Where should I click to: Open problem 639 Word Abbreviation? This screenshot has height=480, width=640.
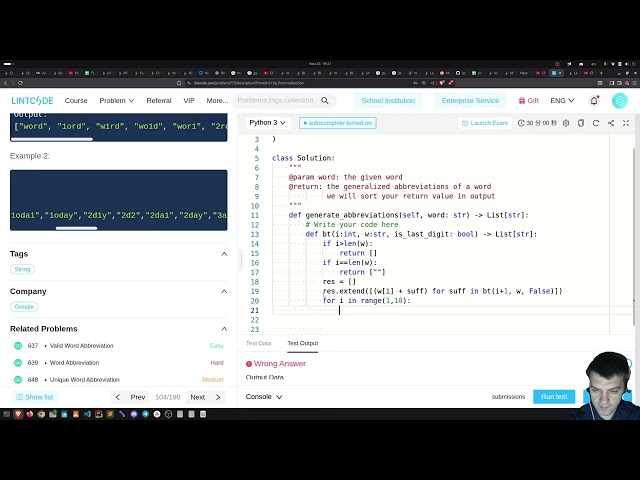(74, 363)
